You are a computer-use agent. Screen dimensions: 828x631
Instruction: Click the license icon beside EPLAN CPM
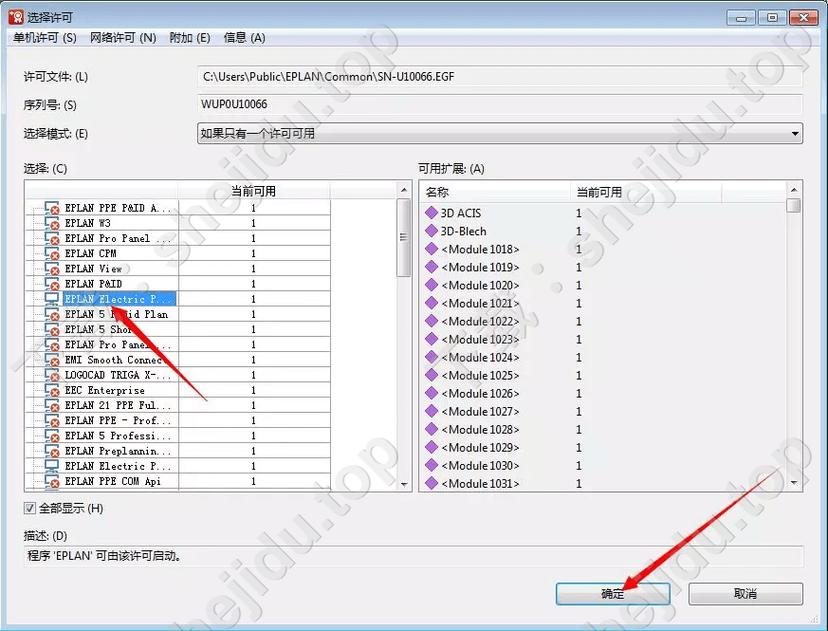tap(52, 253)
